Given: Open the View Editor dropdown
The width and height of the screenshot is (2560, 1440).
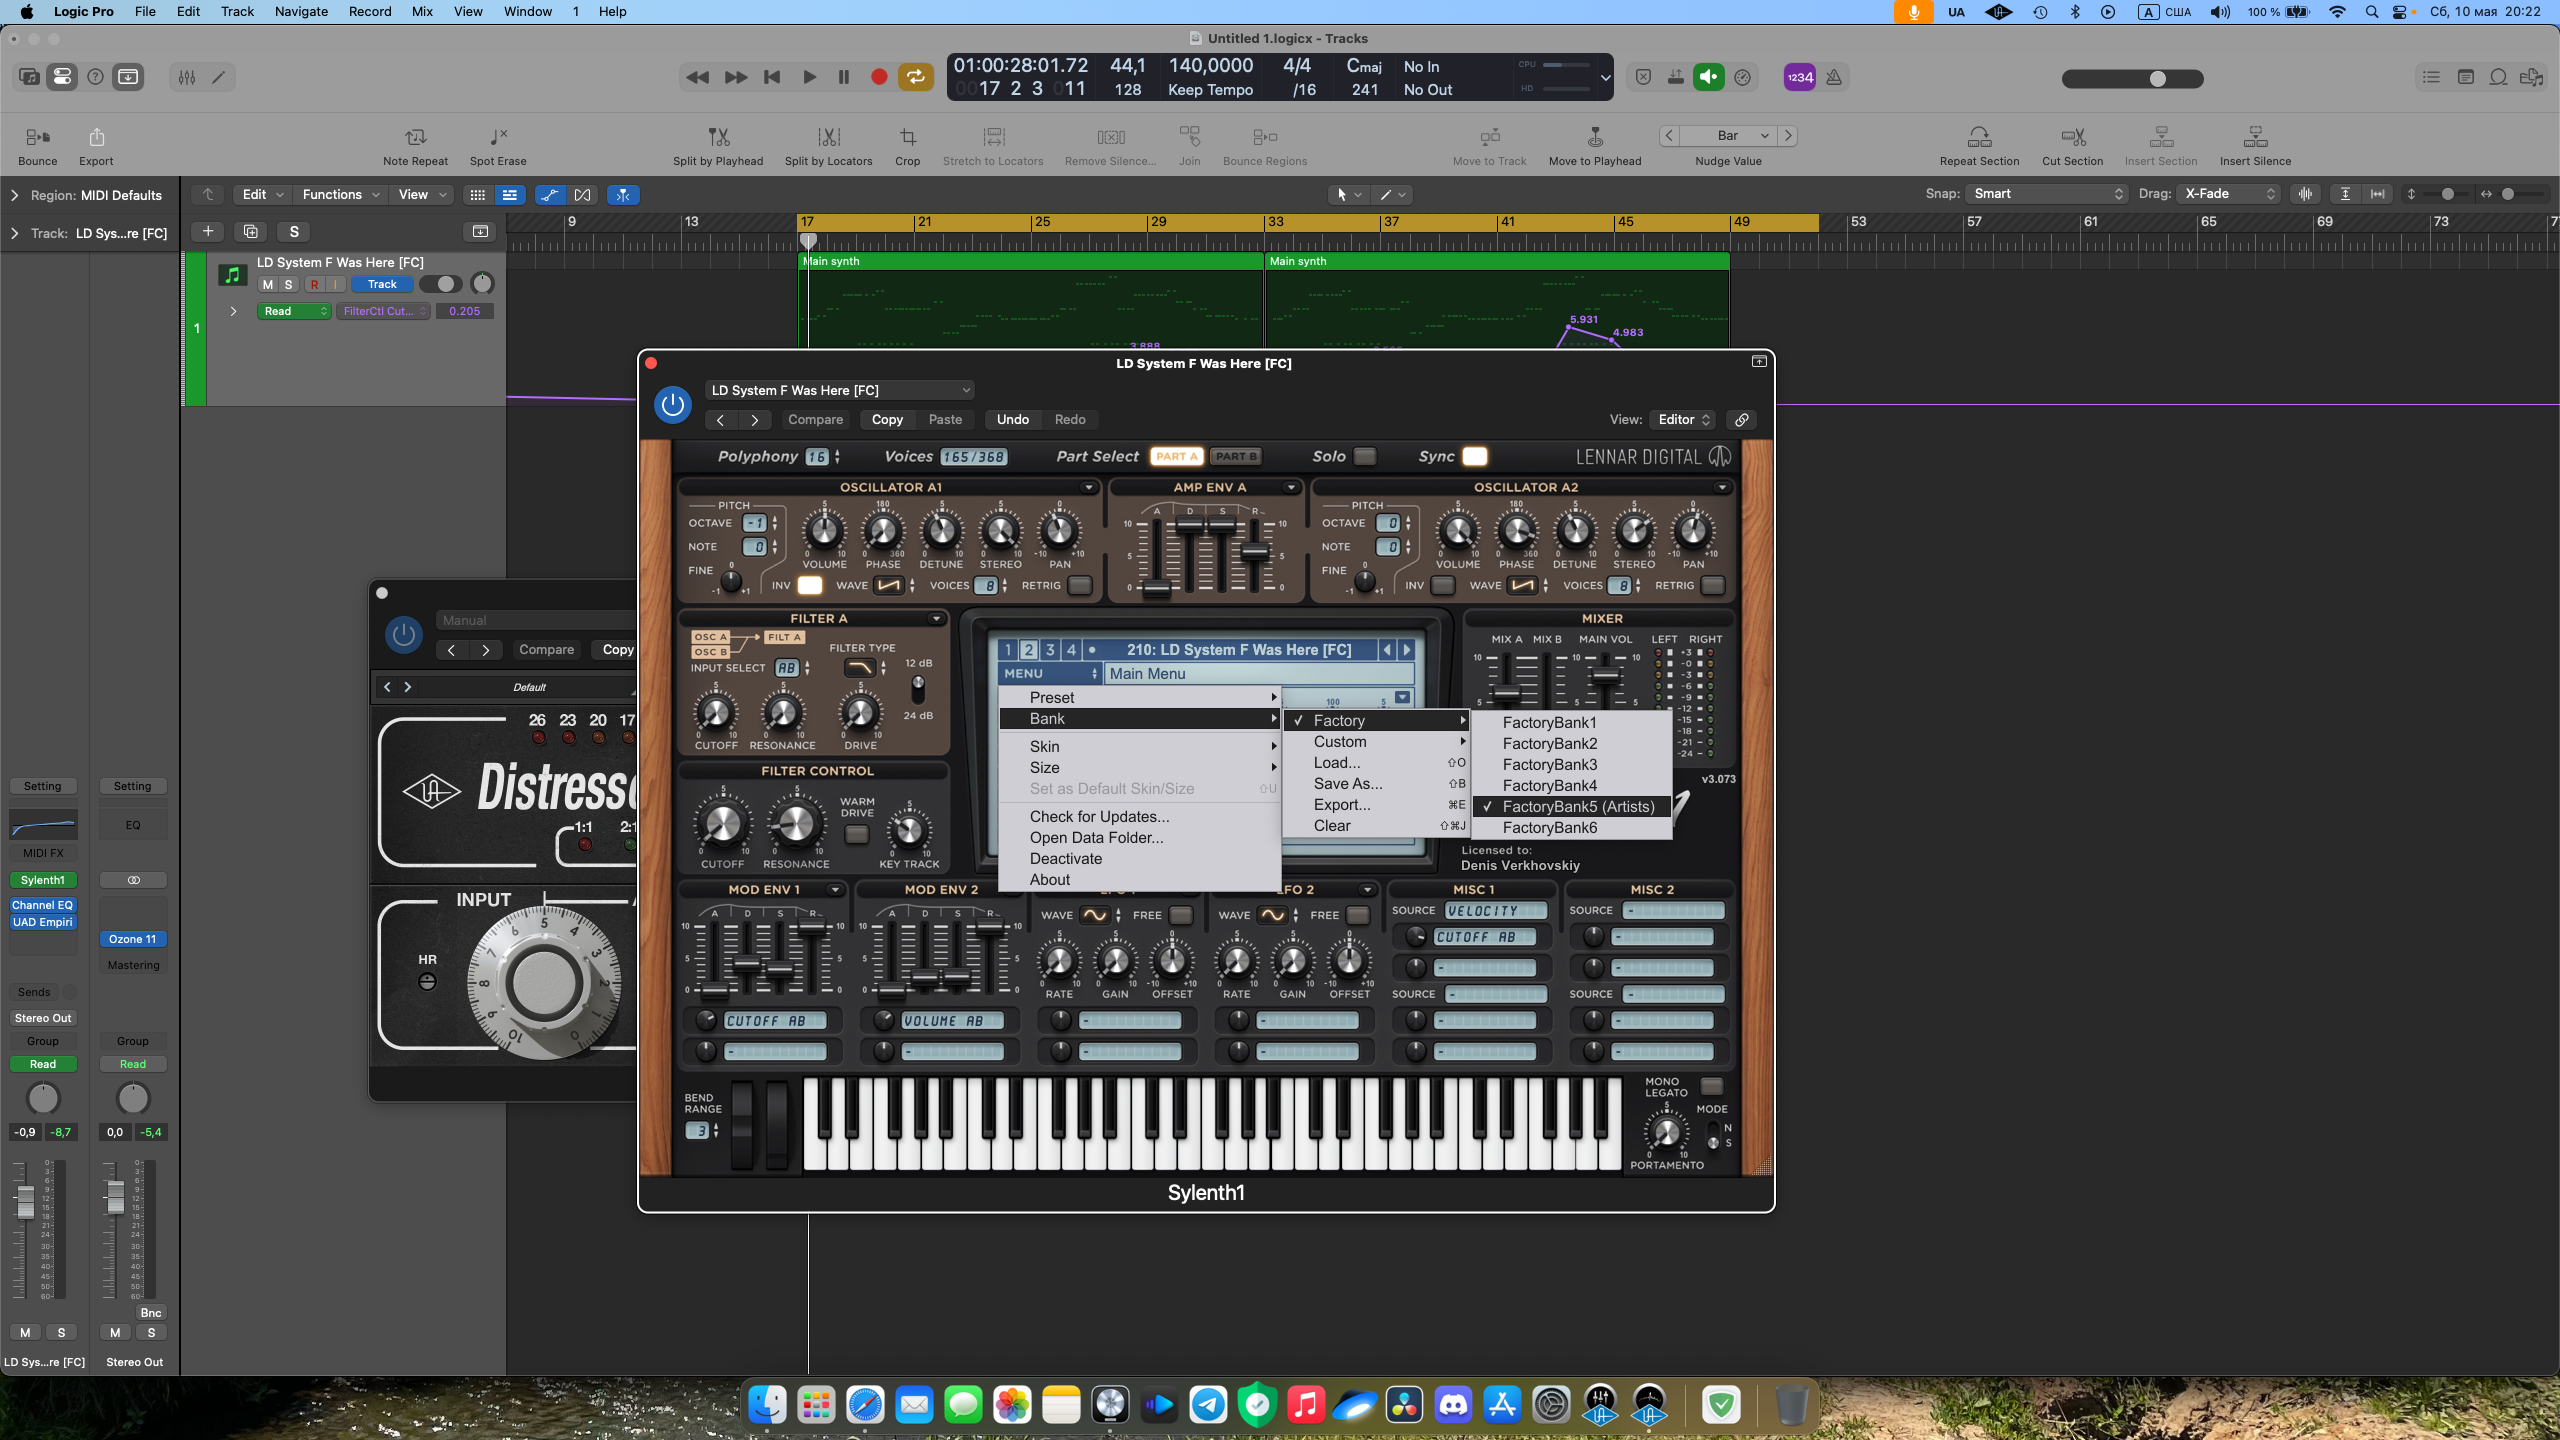Looking at the screenshot, I should (1684, 420).
